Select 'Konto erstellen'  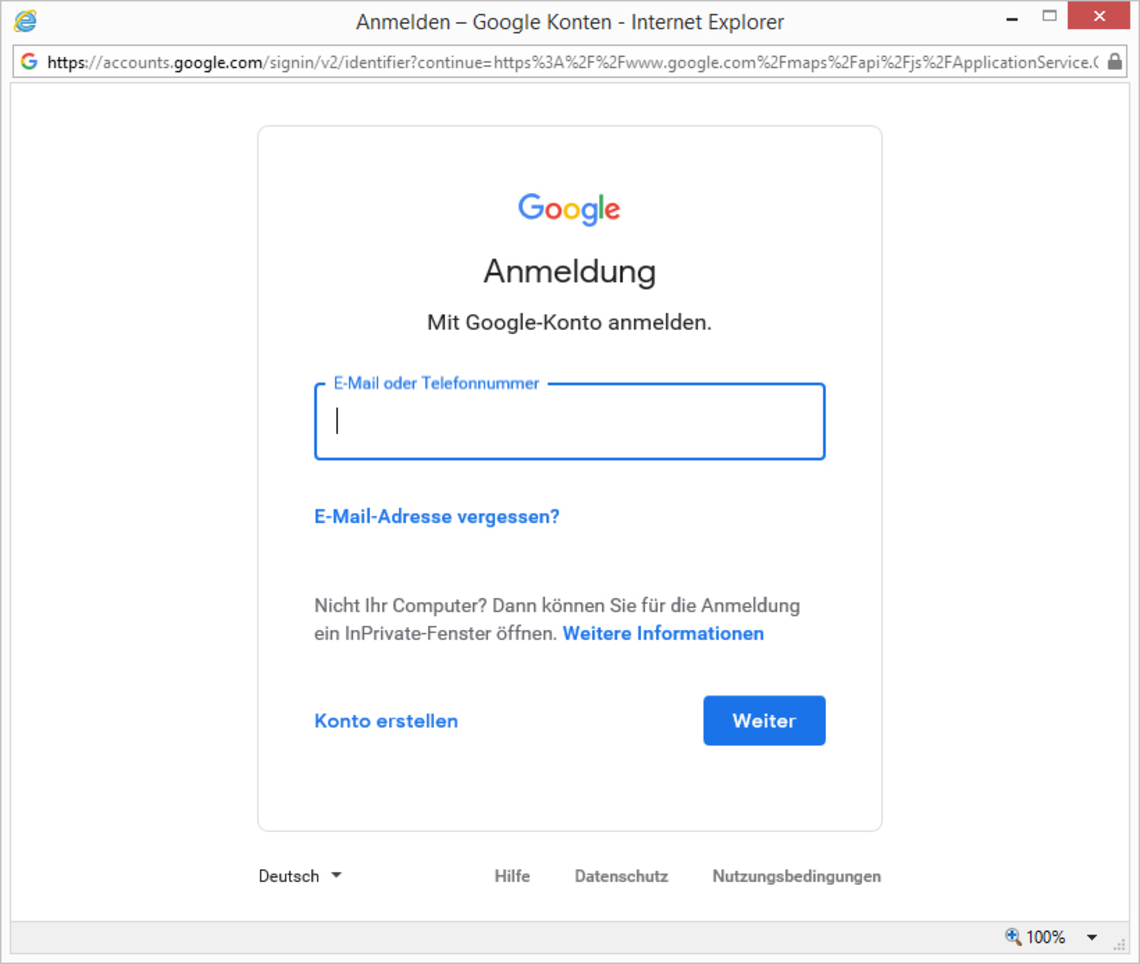(x=386, y=721)
